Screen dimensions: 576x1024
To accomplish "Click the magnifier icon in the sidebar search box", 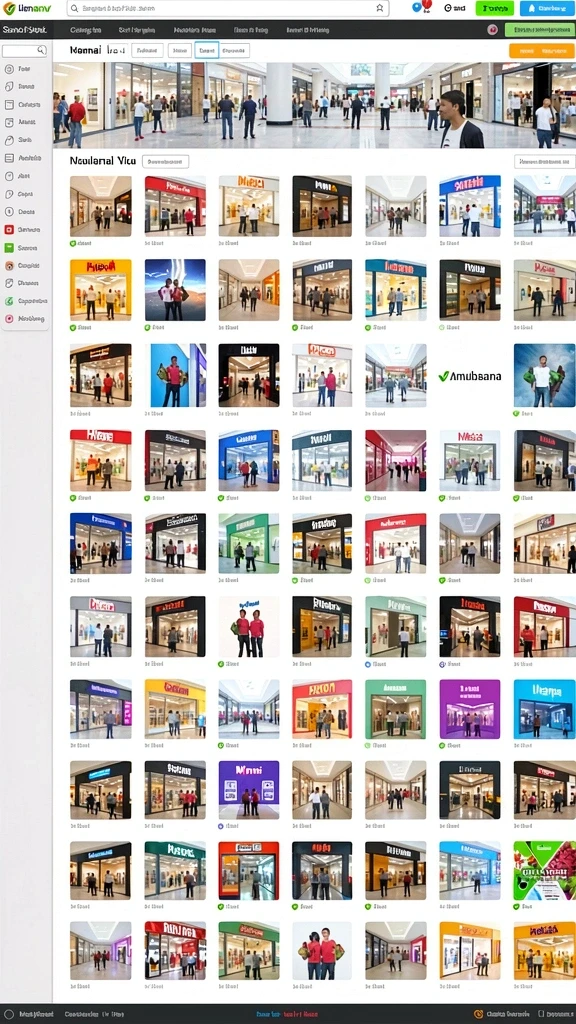I will pyautogui.click(x=41, y=50).
